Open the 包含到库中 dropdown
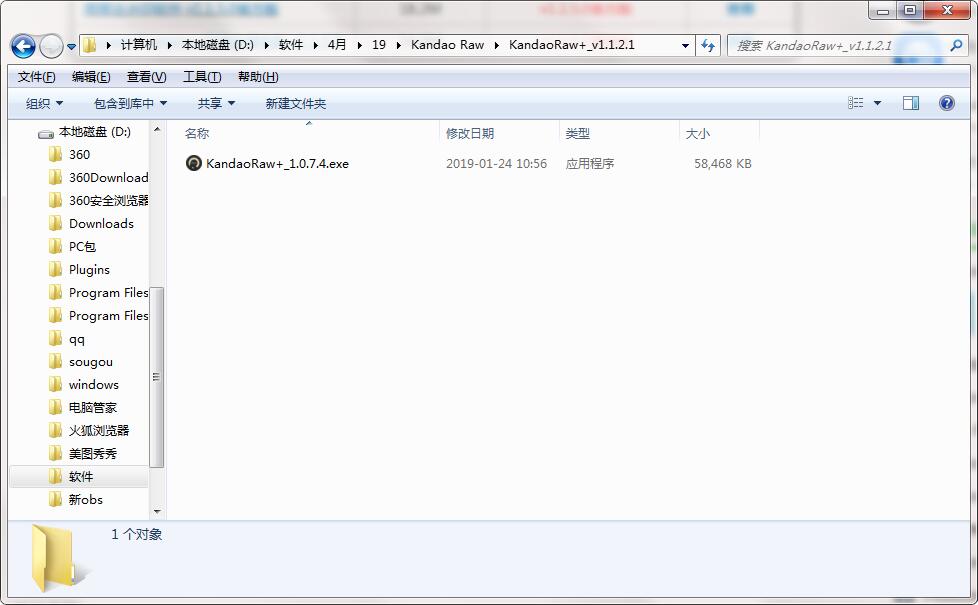This screenshot has height=605, width=978. 130,104
